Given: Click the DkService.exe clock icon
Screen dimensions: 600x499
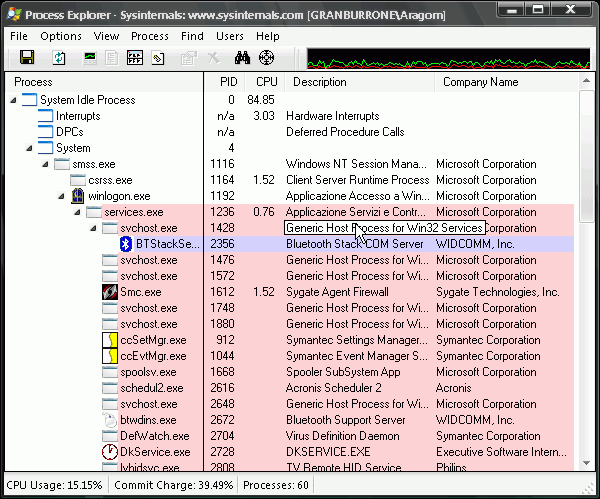Looking at the screenshot, I should click(x=110, y=452).
